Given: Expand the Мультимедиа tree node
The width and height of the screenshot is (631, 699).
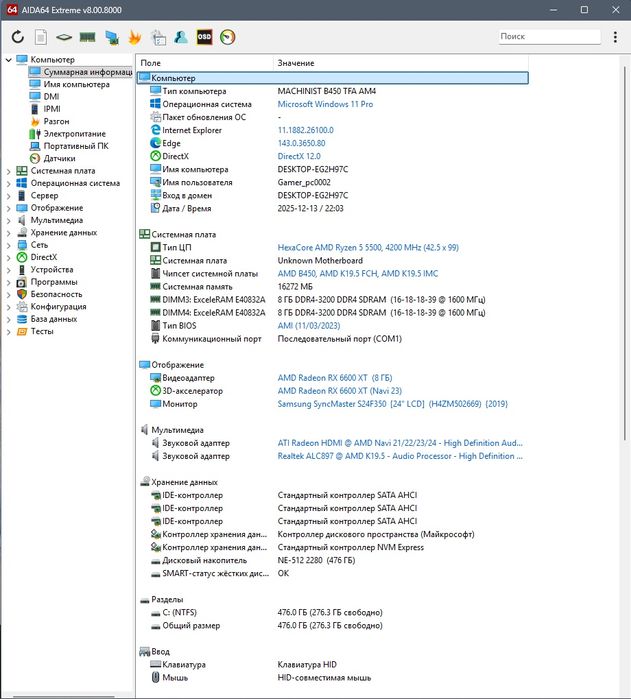Looking at the screenshot, I should 8,220.
